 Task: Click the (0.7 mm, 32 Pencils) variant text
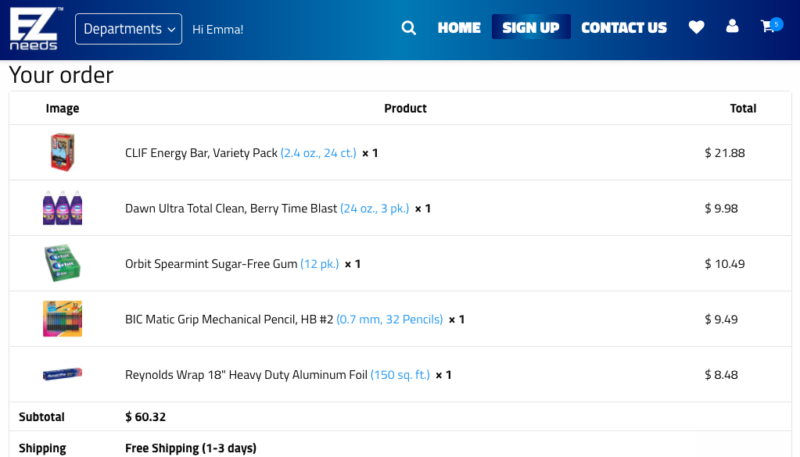pos(389,320)
